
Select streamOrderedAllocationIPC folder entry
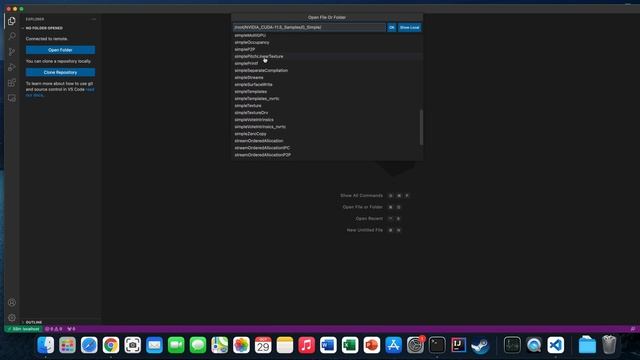(x=327, y=148)
